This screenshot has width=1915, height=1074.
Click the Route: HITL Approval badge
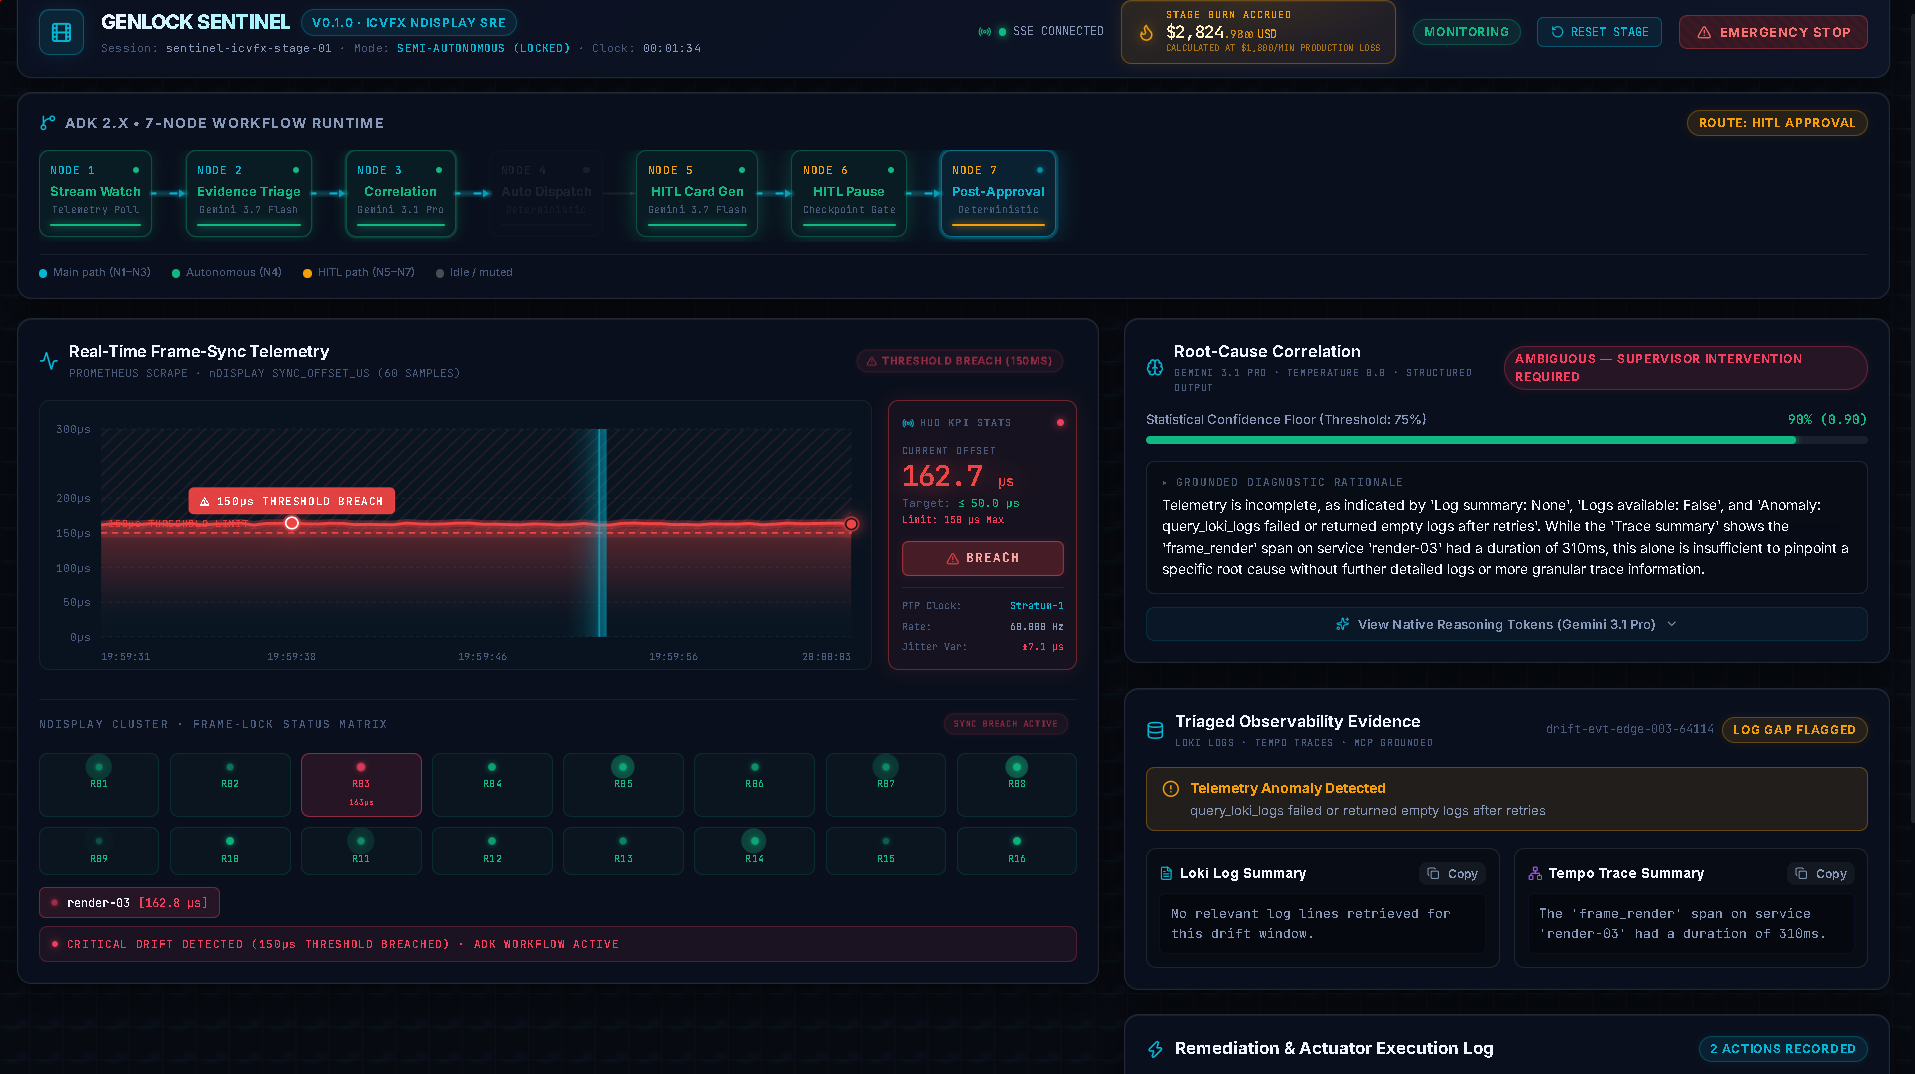click(1777, 123)
